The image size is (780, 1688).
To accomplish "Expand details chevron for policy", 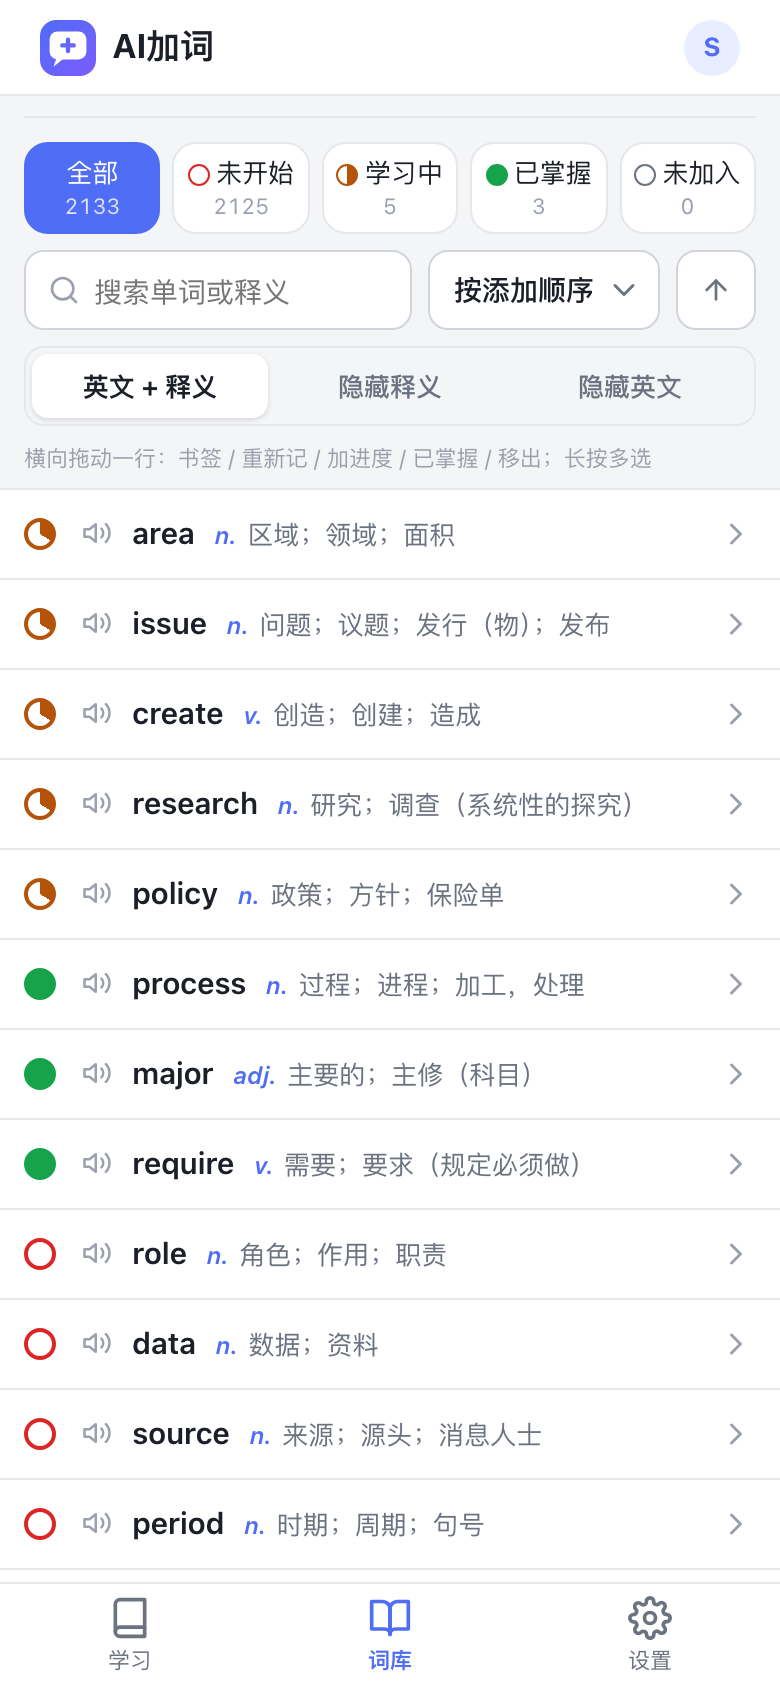I will pyautogui.click(x=736, y=894).
